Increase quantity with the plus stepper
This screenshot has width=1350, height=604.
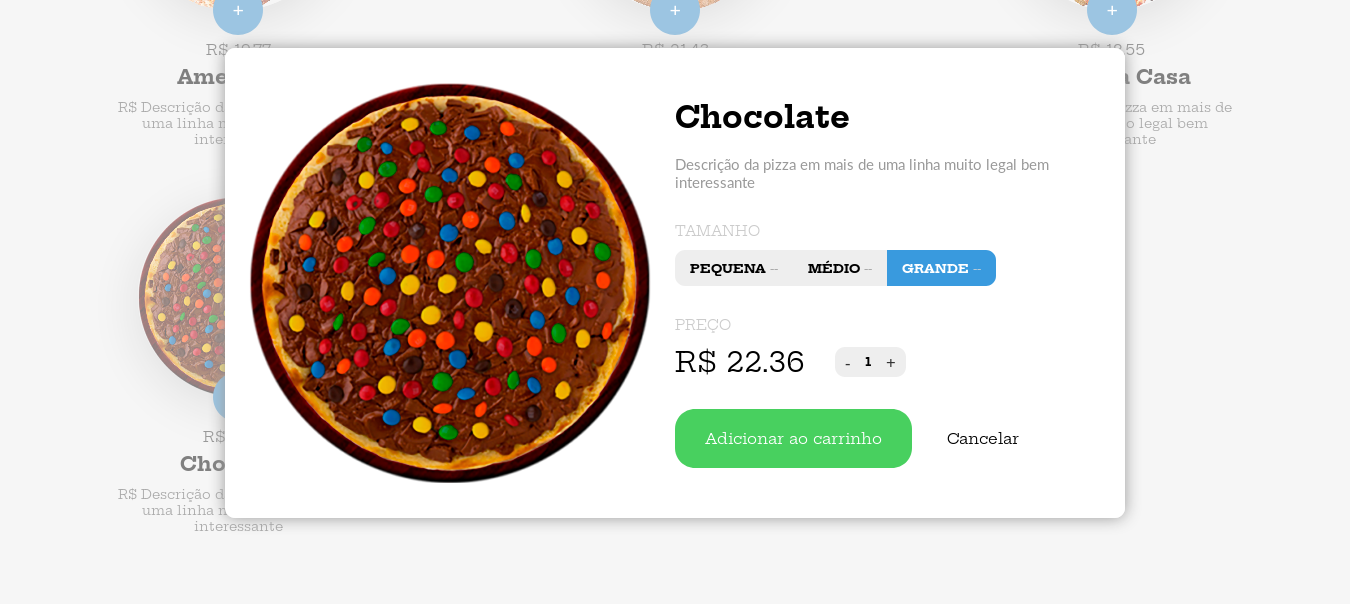[x=891, y=362]
